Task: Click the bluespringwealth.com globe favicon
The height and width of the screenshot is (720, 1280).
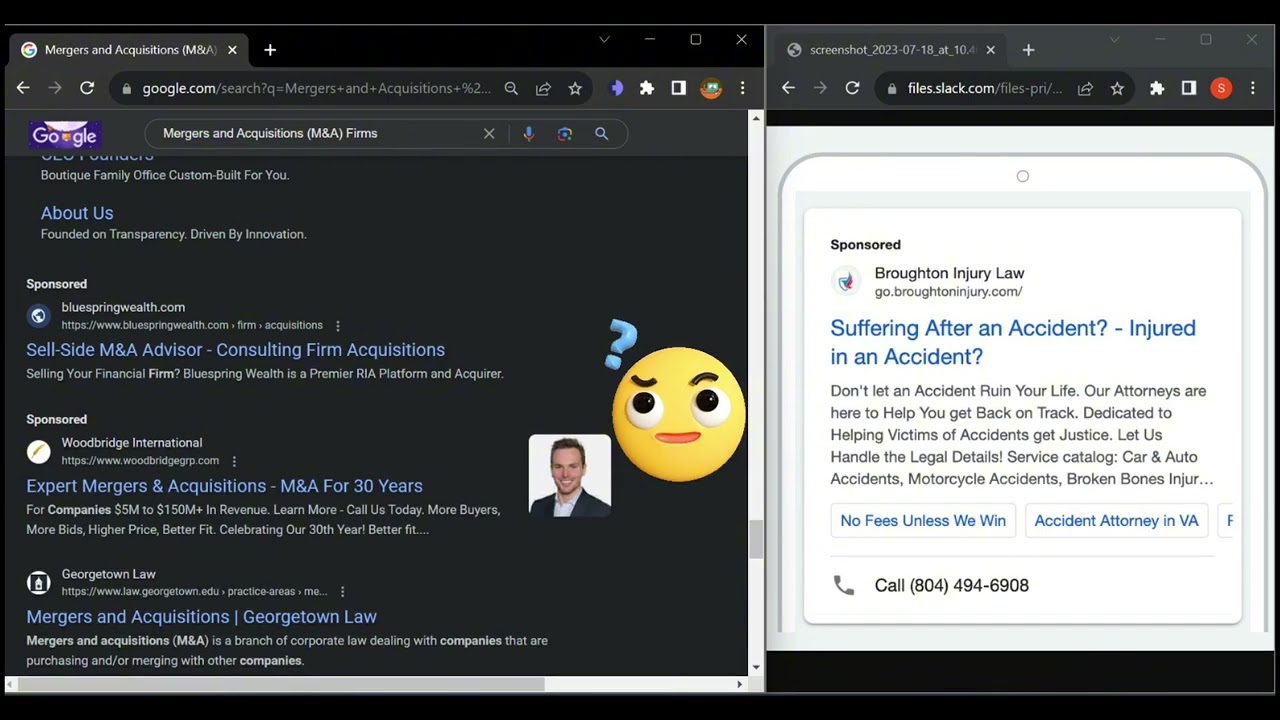Action: 38,316
